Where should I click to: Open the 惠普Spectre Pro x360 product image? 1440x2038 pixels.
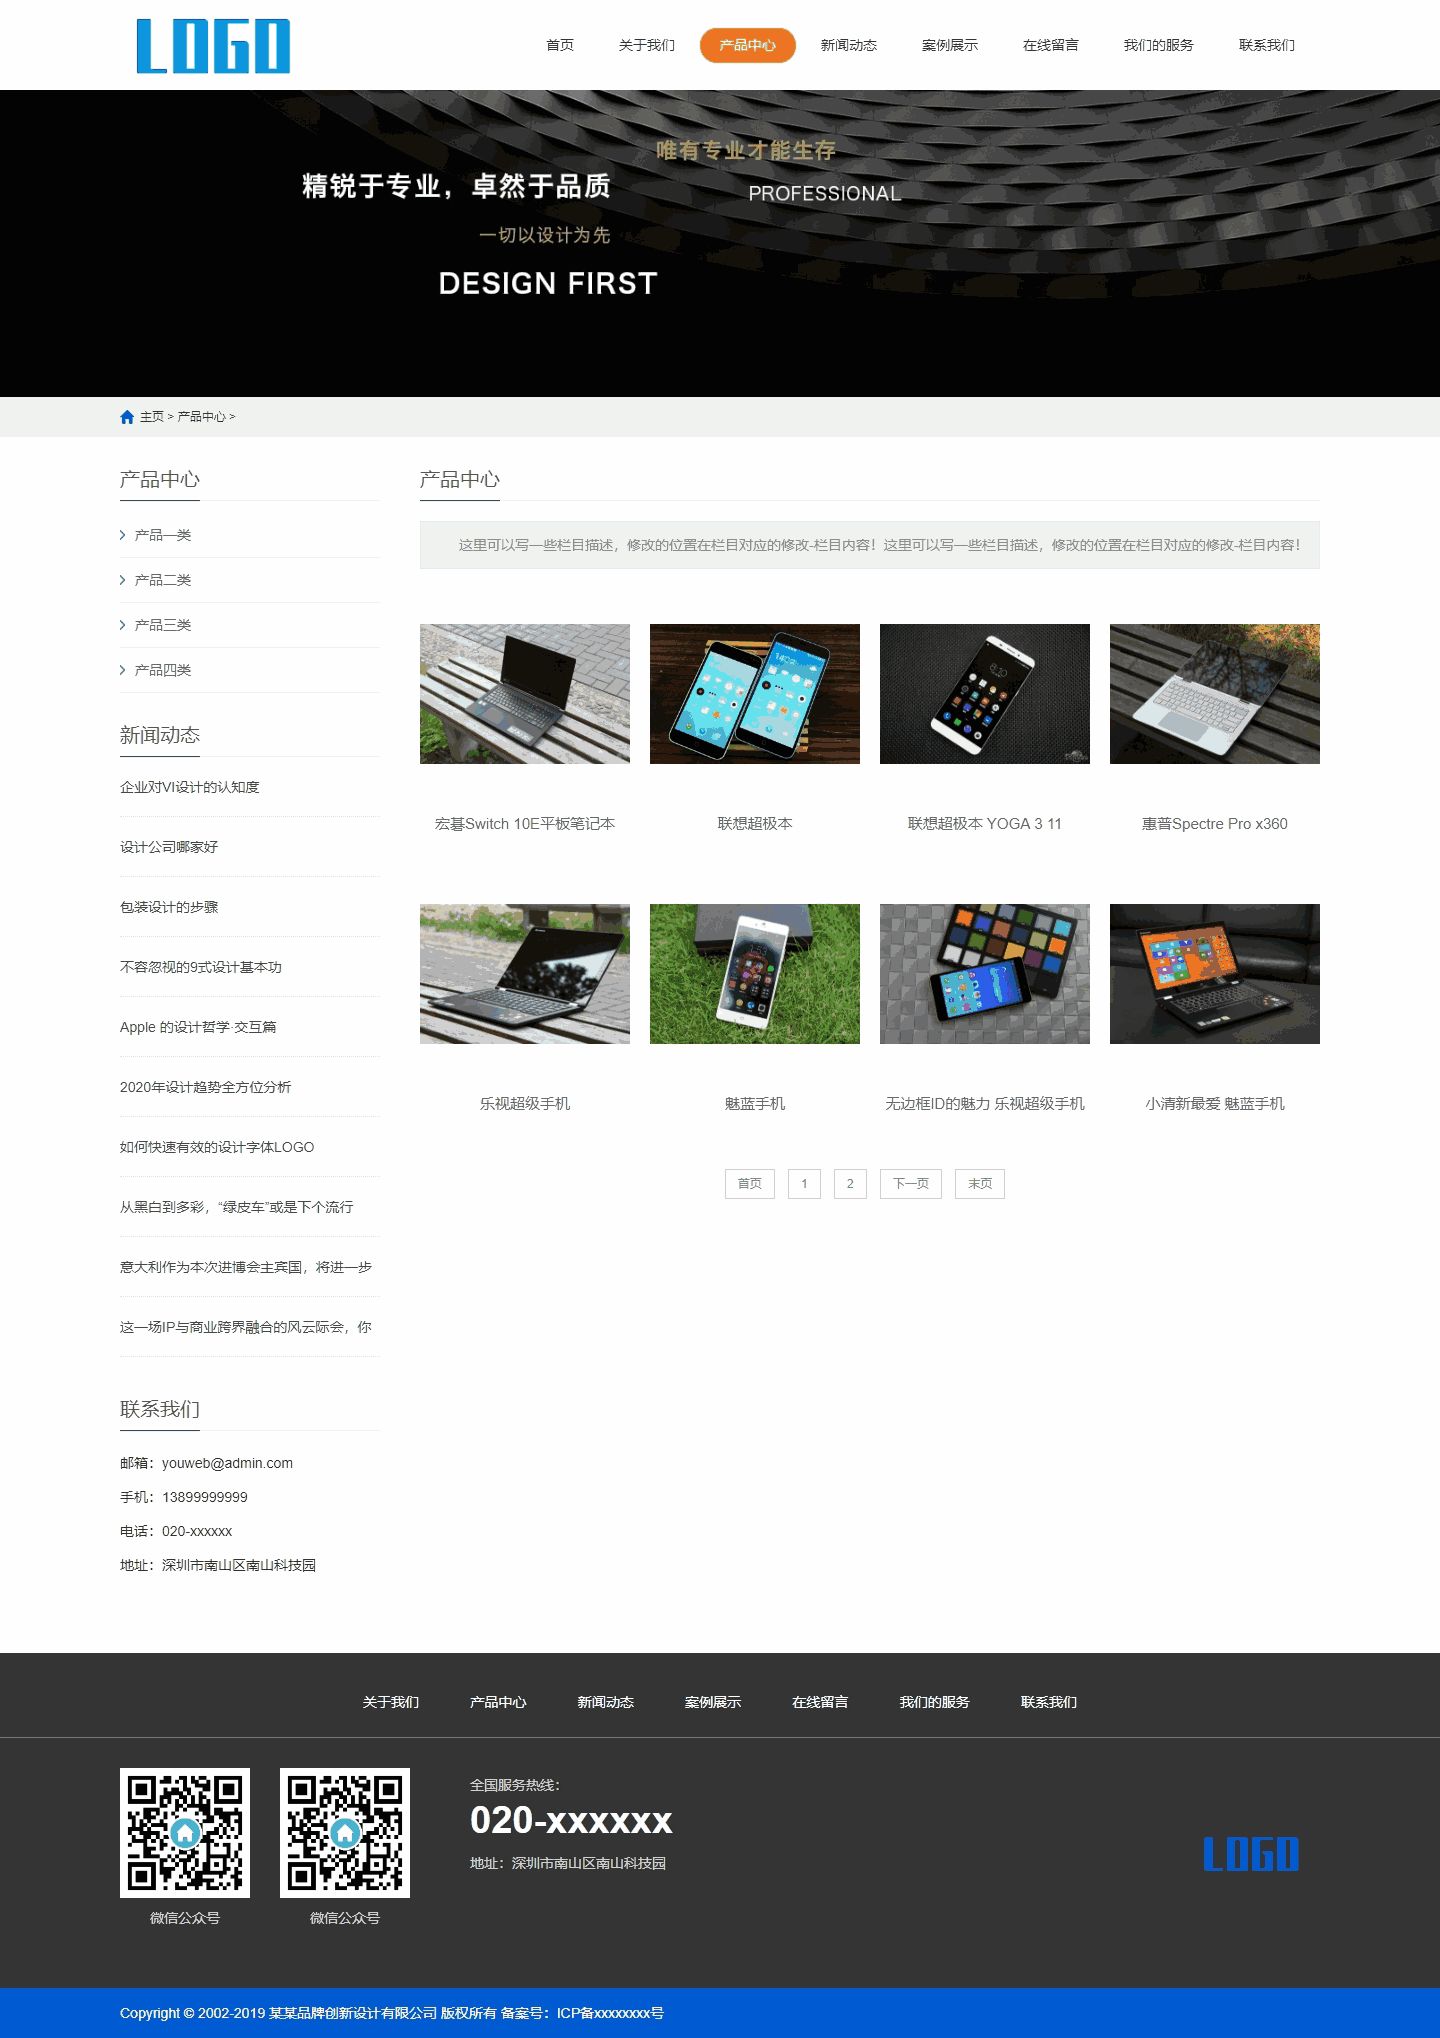point(1214,694)
